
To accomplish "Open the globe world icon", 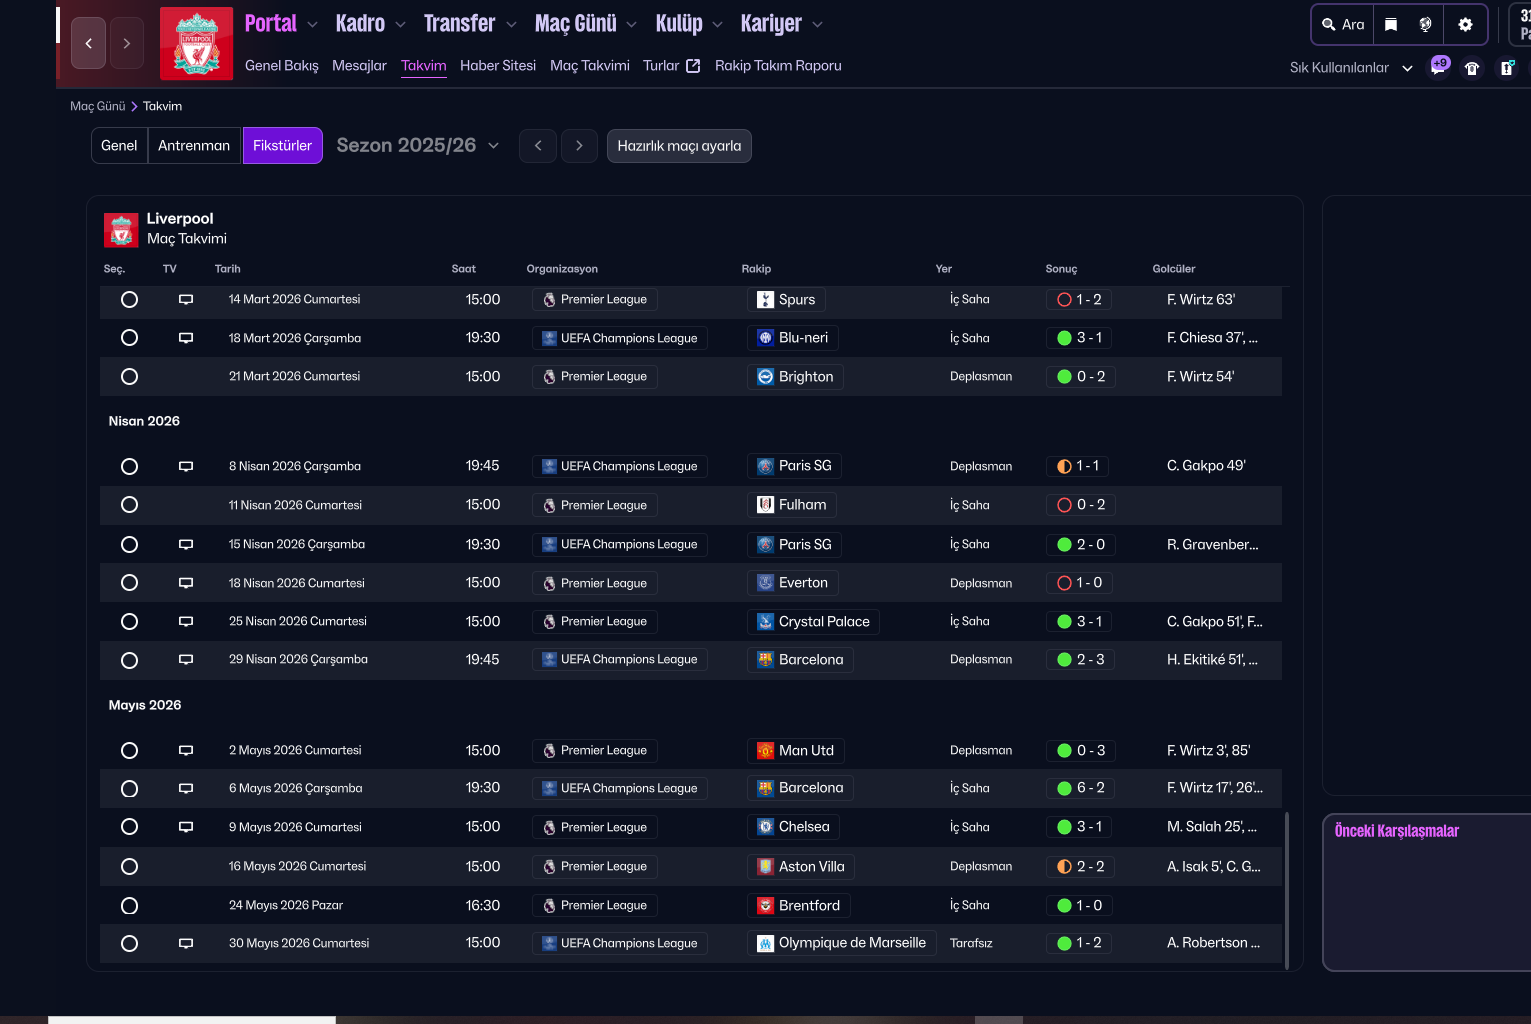I will (1426, 25).
